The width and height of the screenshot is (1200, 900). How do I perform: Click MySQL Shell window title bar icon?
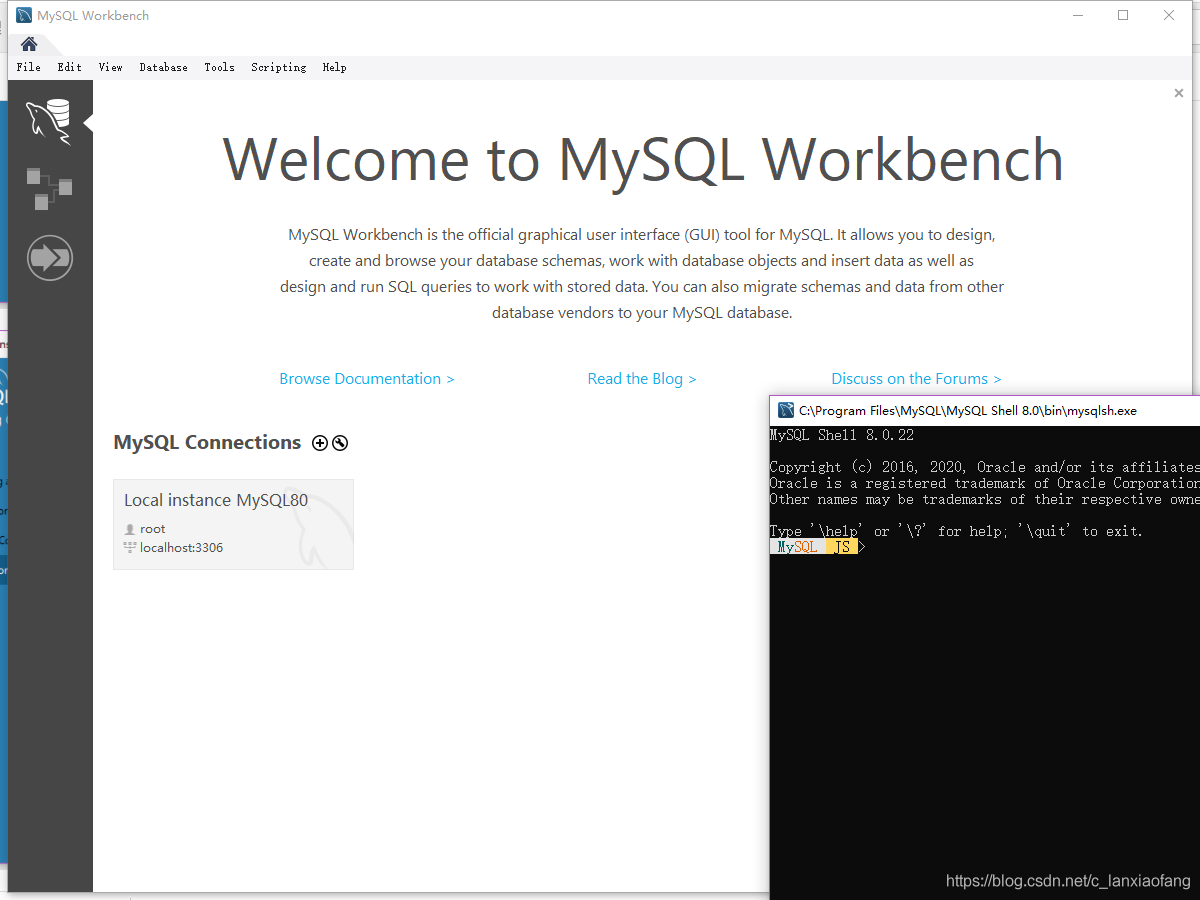(x=784, y=410)
